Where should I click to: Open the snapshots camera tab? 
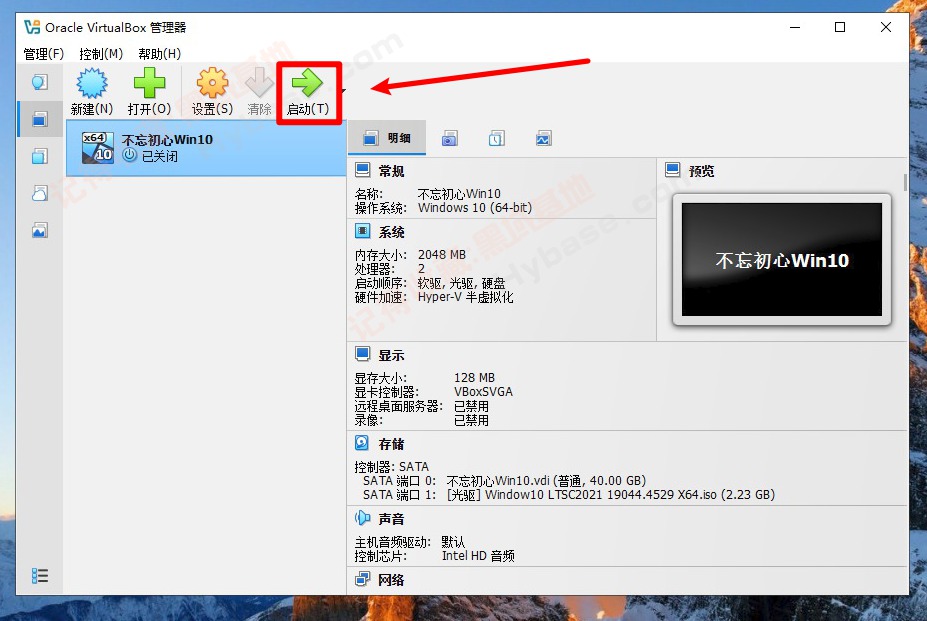pos(449,137)
